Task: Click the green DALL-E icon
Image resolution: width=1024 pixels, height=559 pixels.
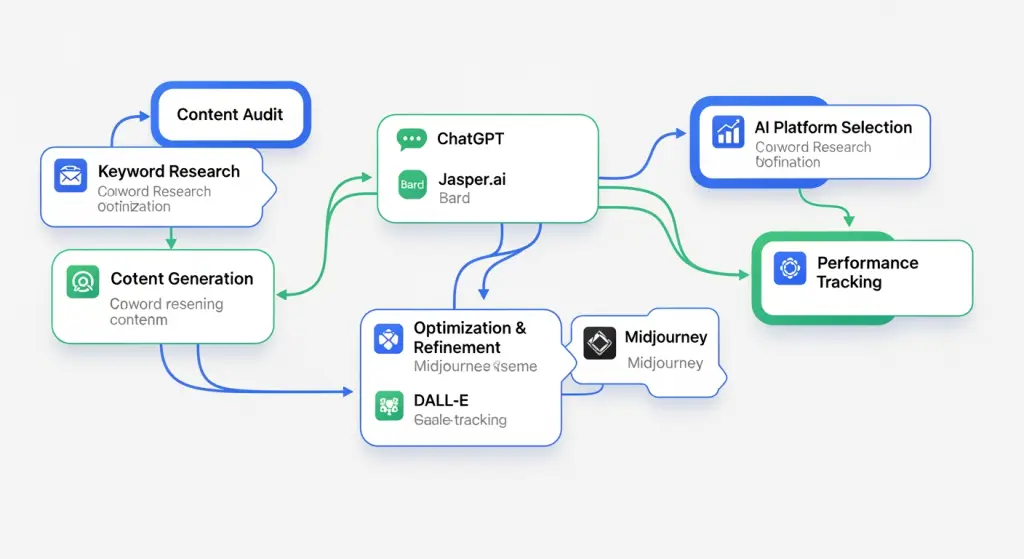Action: pos(388,405)
